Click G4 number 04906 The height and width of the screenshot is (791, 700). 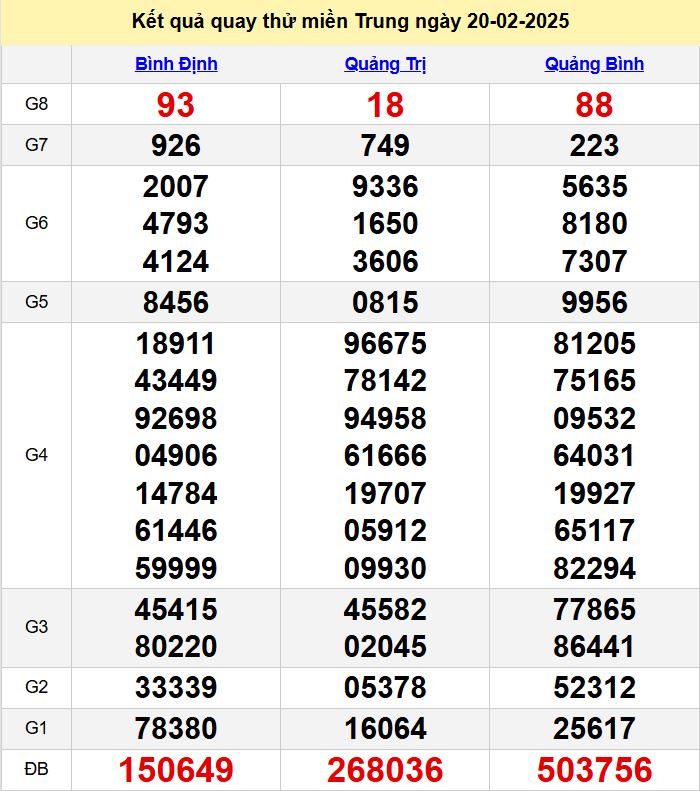[176, 456]
